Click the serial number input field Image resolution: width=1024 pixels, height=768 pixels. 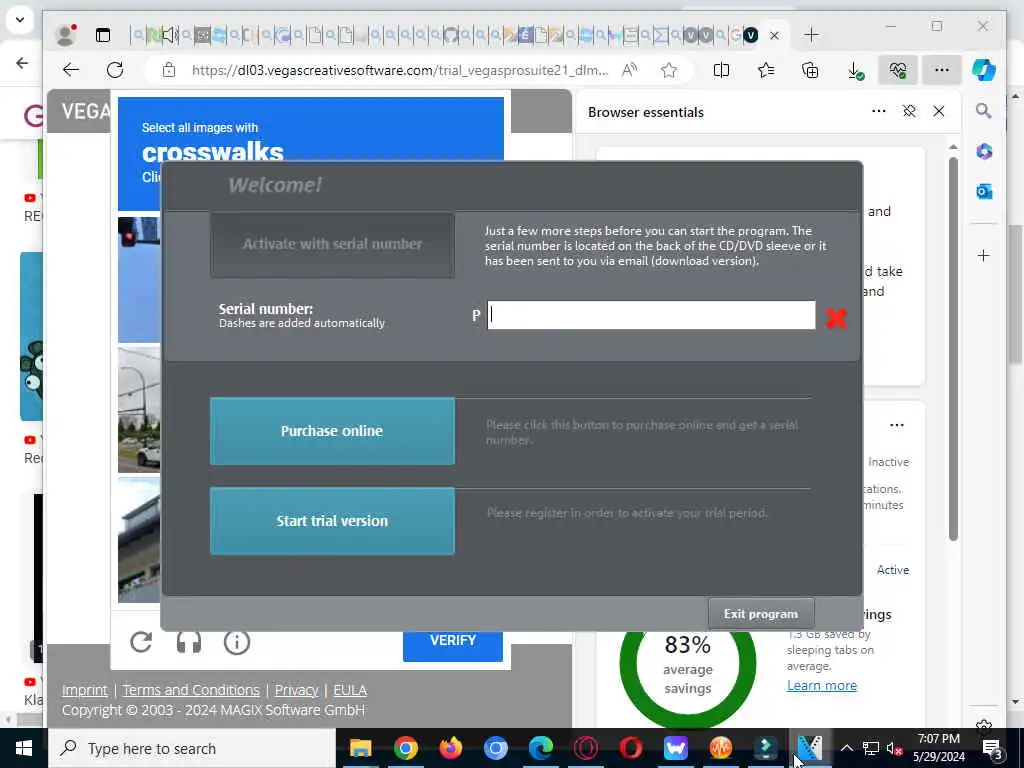(650, 315)
